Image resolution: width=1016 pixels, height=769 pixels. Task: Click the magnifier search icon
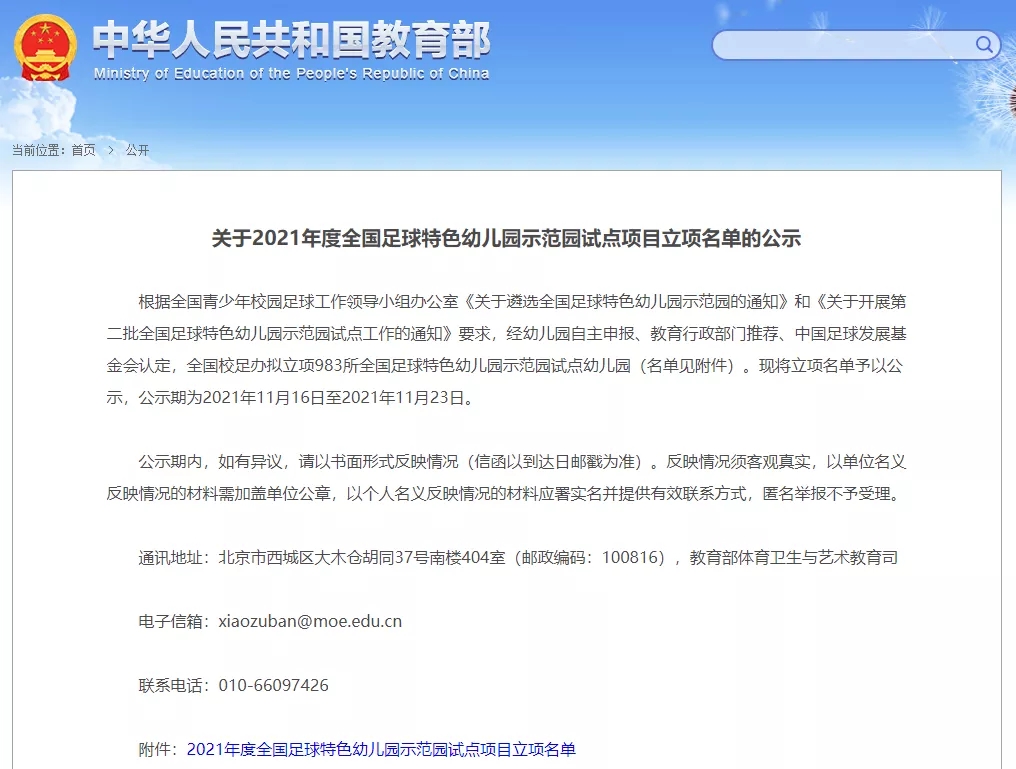coord(984,45)
